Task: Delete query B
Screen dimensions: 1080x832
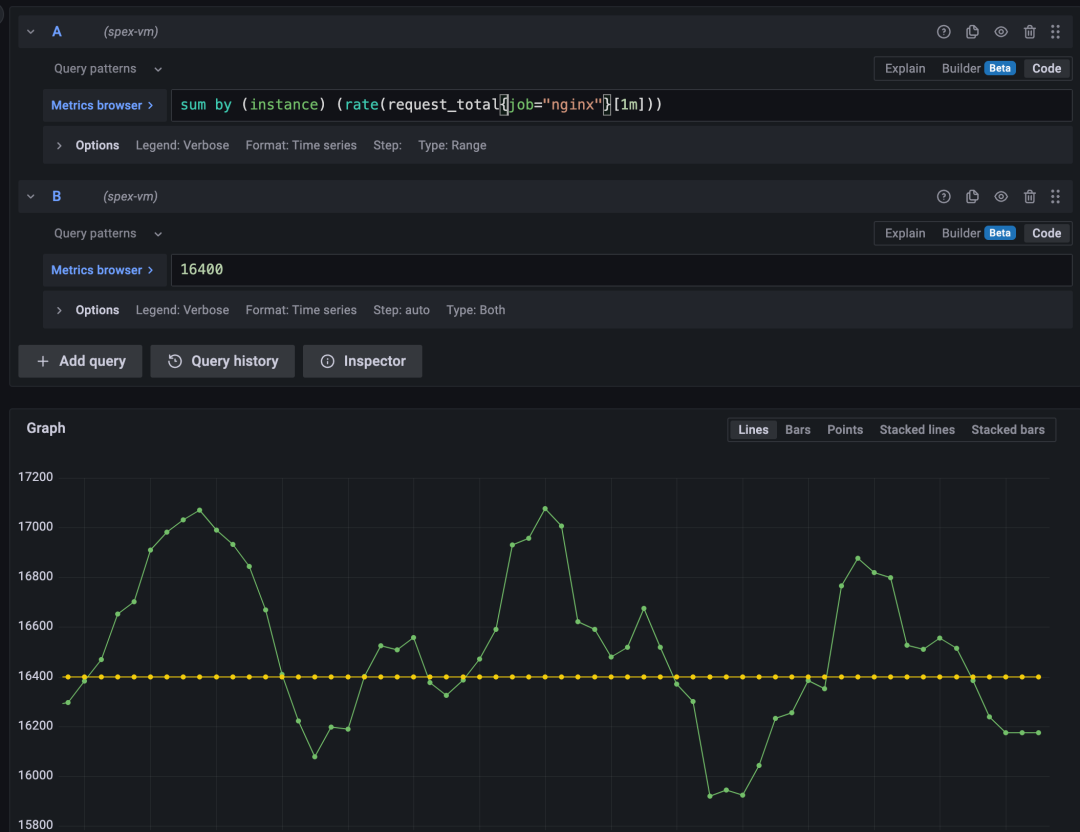Action: pos(1030,196)
